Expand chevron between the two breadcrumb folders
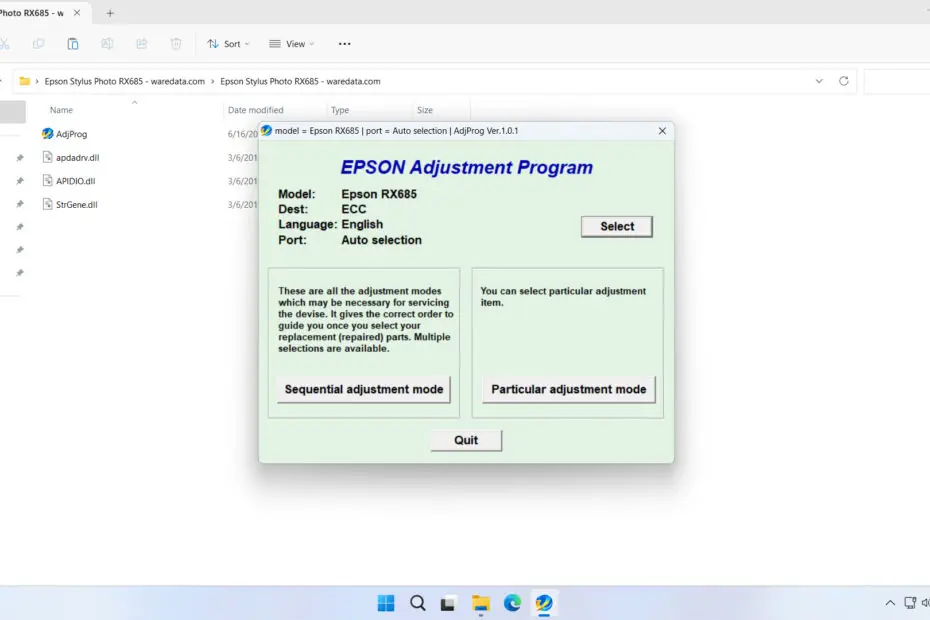Image resolution: width=930 pixels, height=620 pixels. click(212, 81)
